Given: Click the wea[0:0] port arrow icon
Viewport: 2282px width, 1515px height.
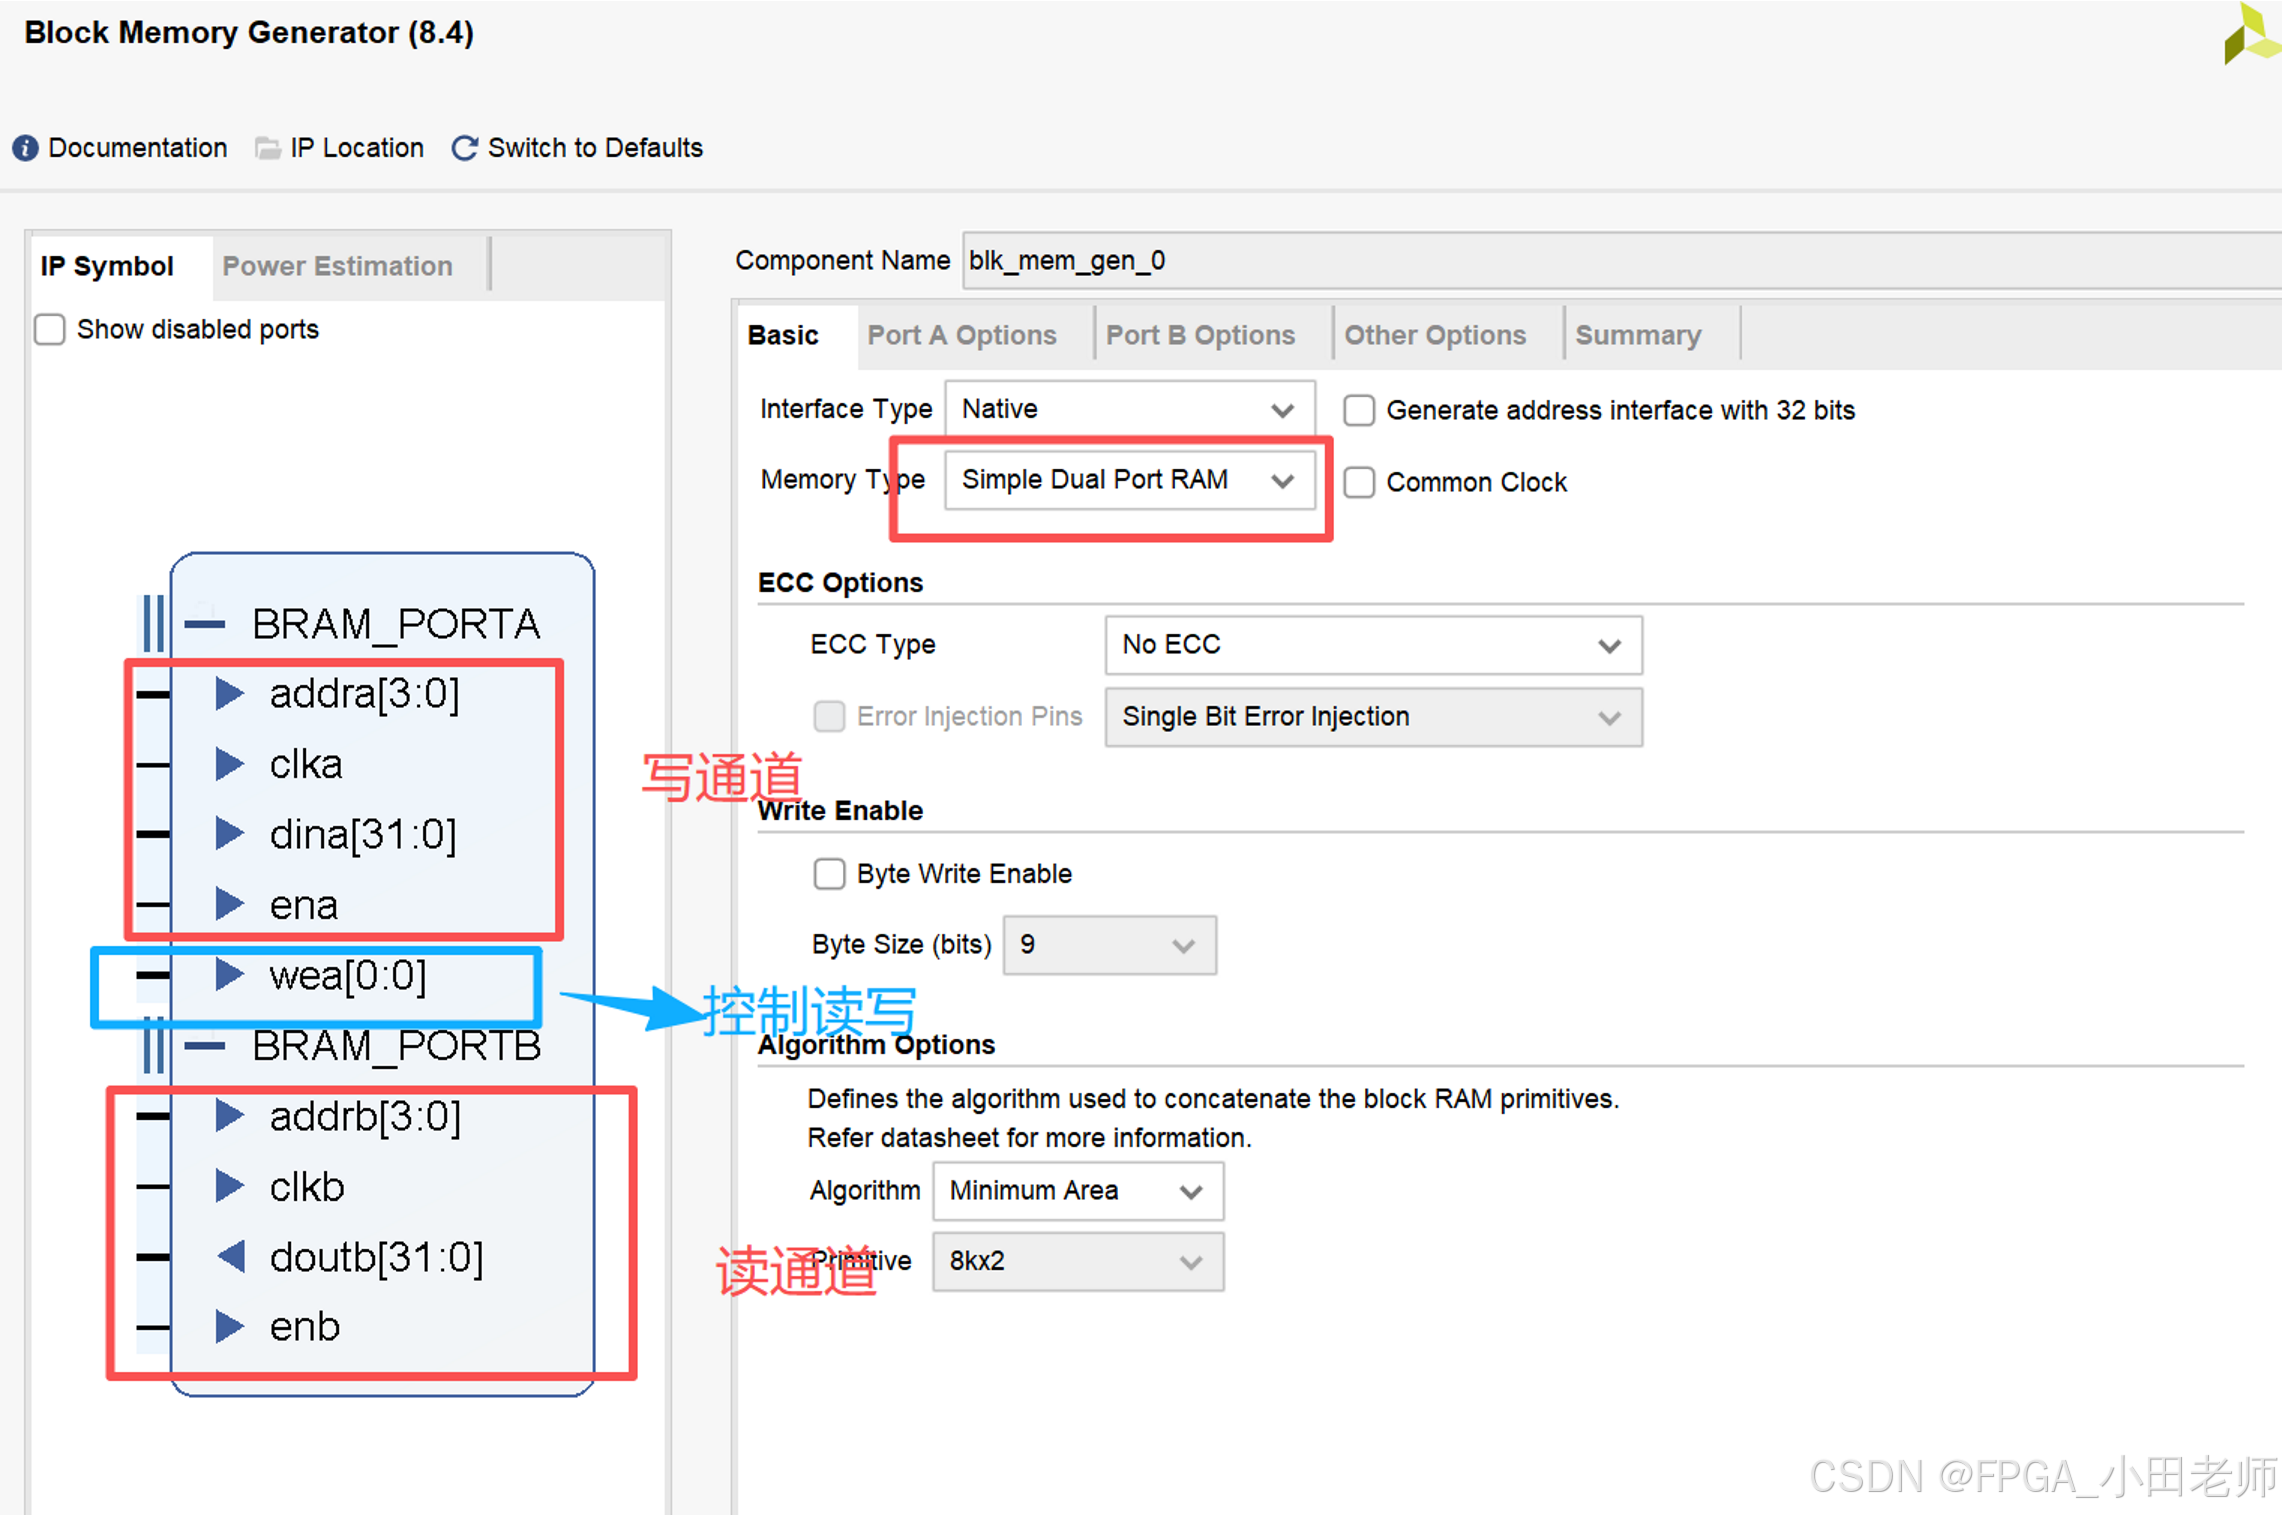Looking at the screenshot, I should pos(230,975).
